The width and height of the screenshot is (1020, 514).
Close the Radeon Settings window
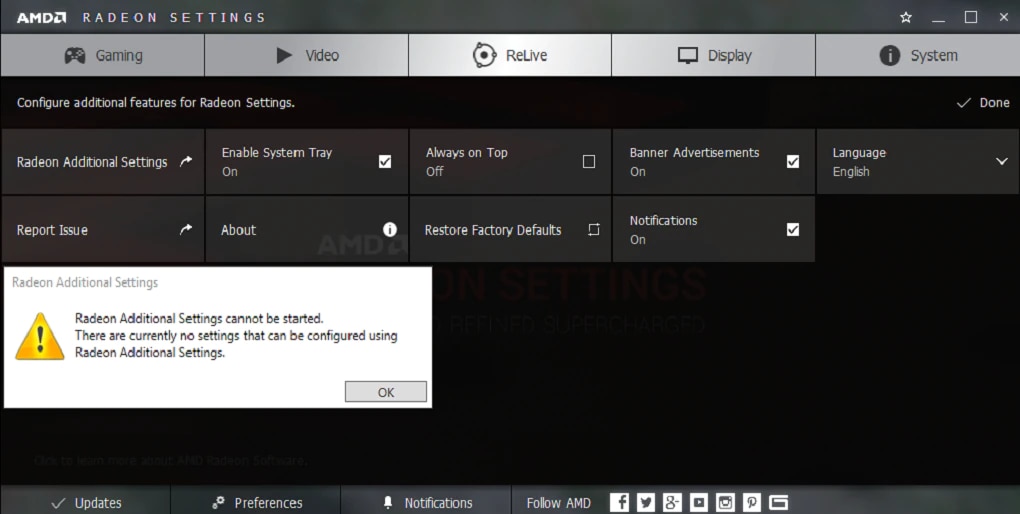1004,18
